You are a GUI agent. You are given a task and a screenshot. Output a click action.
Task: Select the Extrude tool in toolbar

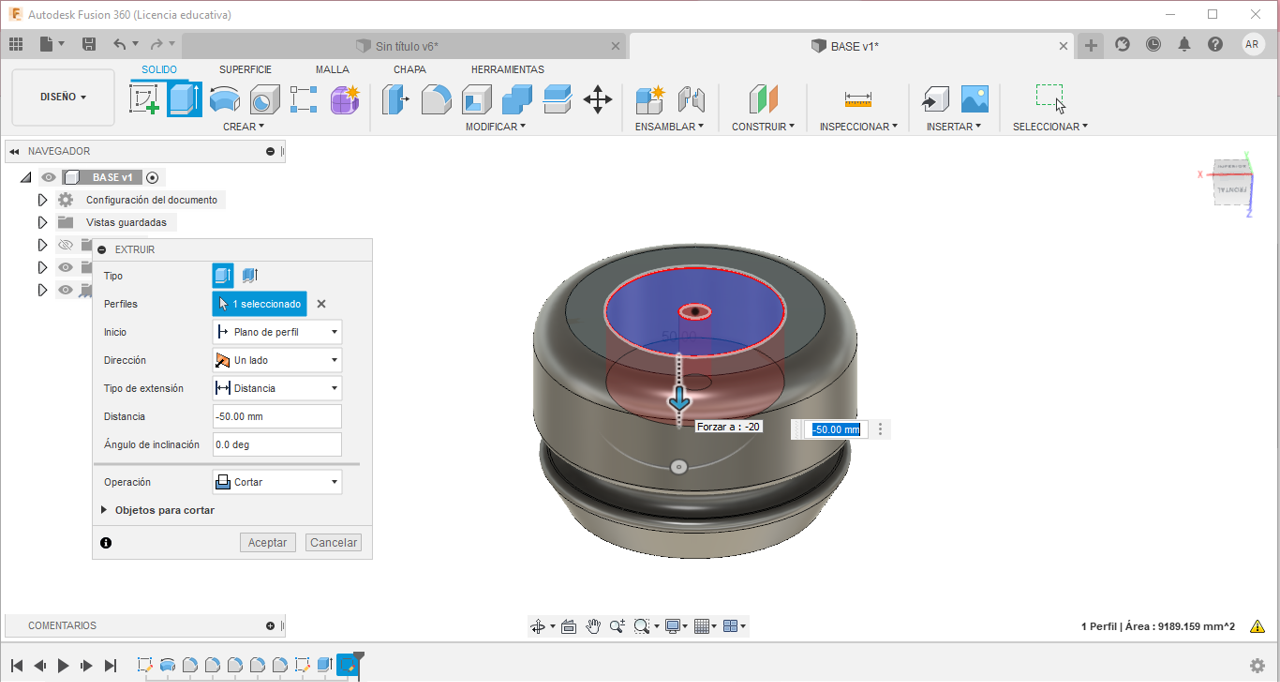(x=184, y=99)
